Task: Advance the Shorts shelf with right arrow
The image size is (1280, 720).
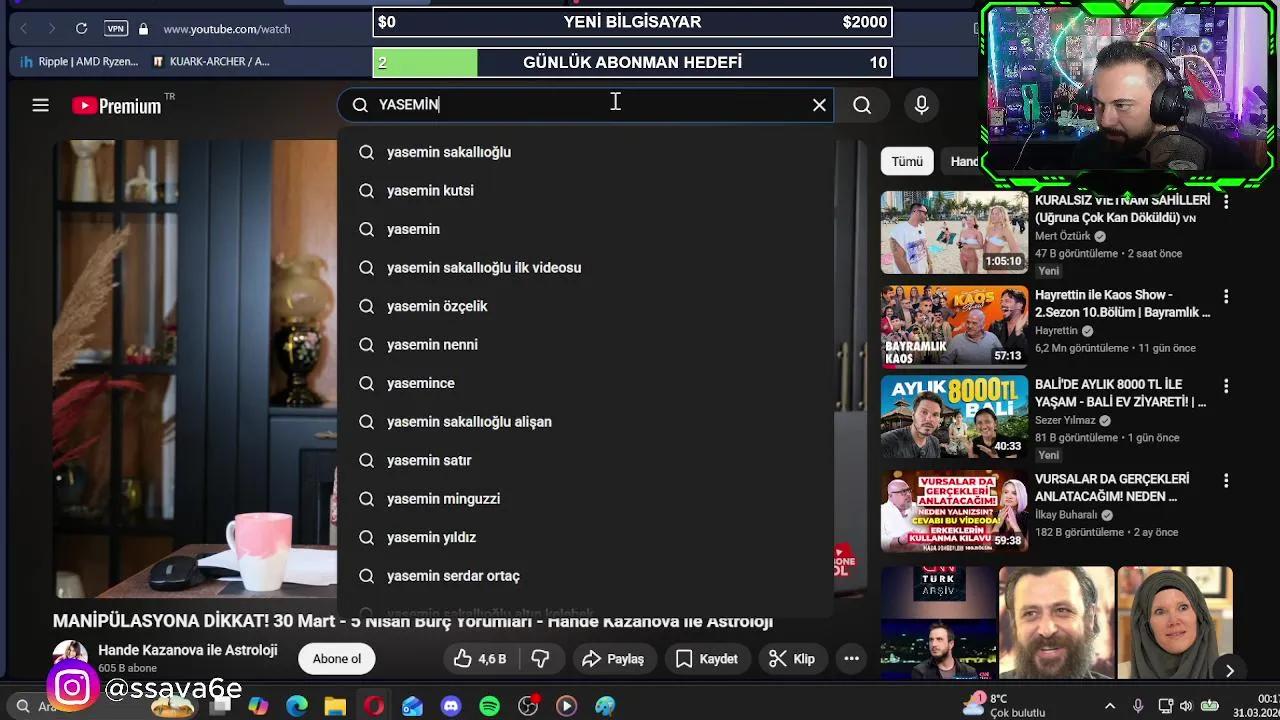Action: point(1229,671)
